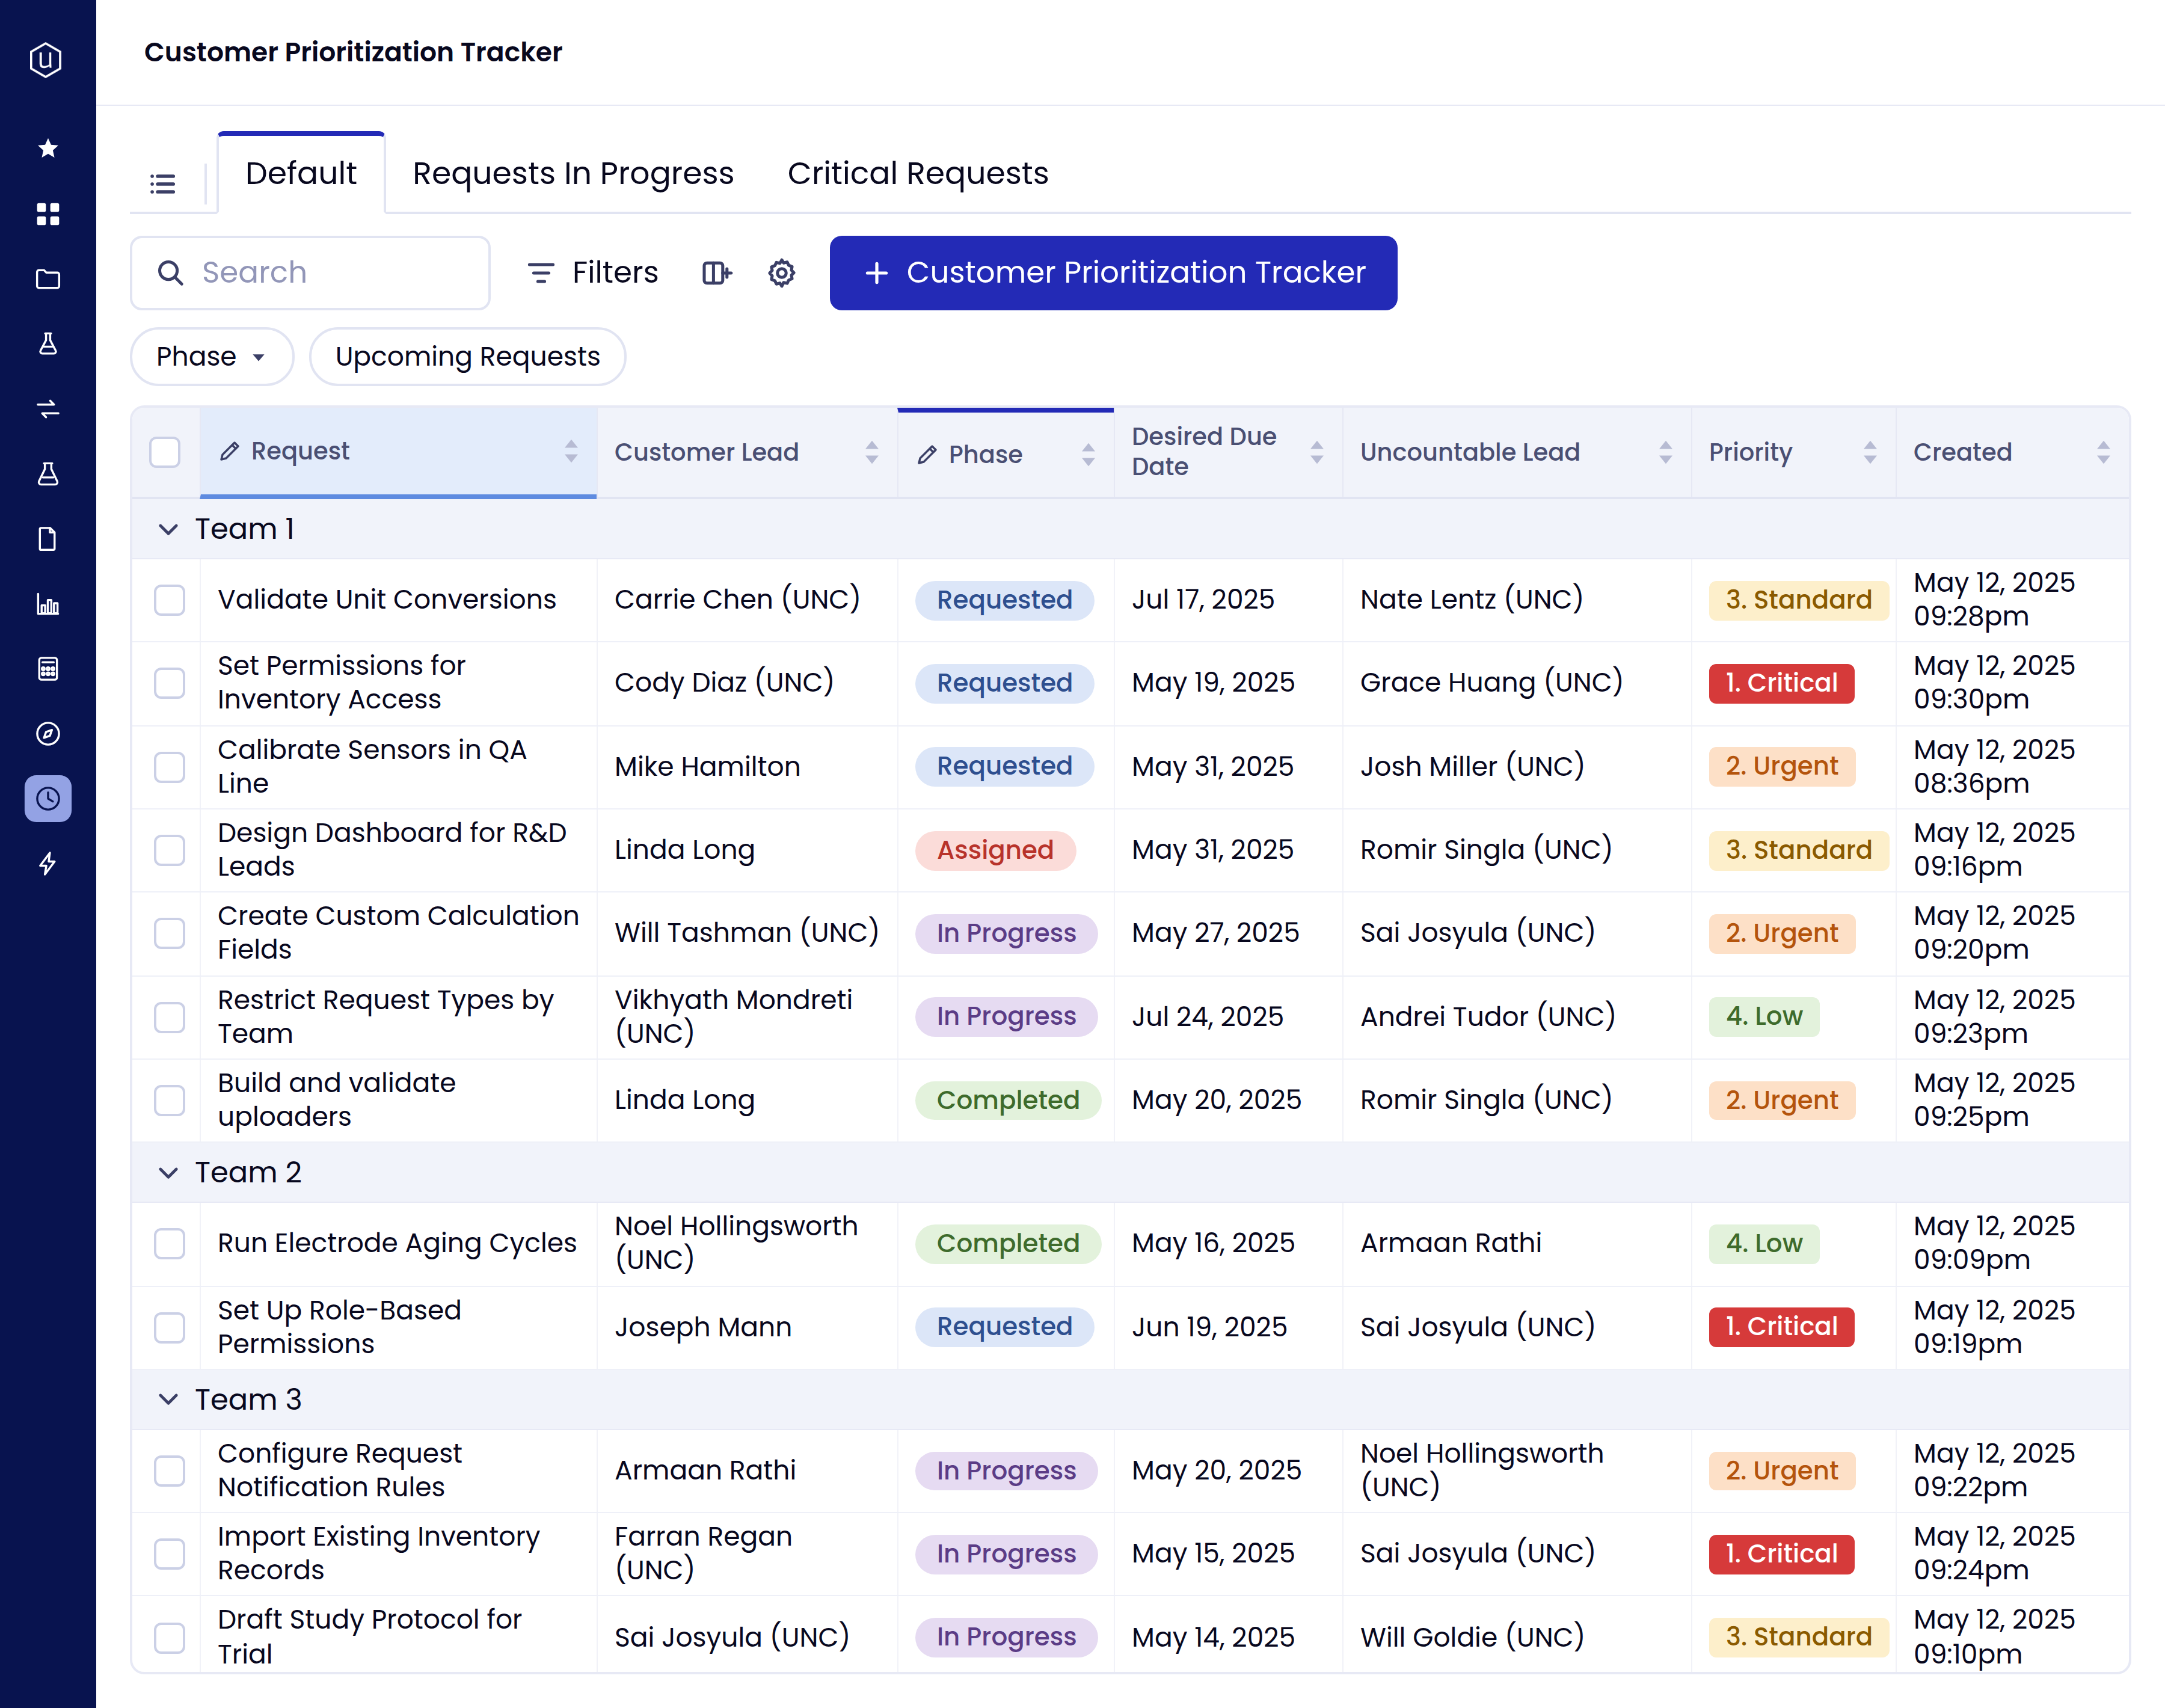2165x1708 pixels.
Task: Click the Created column header
Action: [x=2012, y=453]
